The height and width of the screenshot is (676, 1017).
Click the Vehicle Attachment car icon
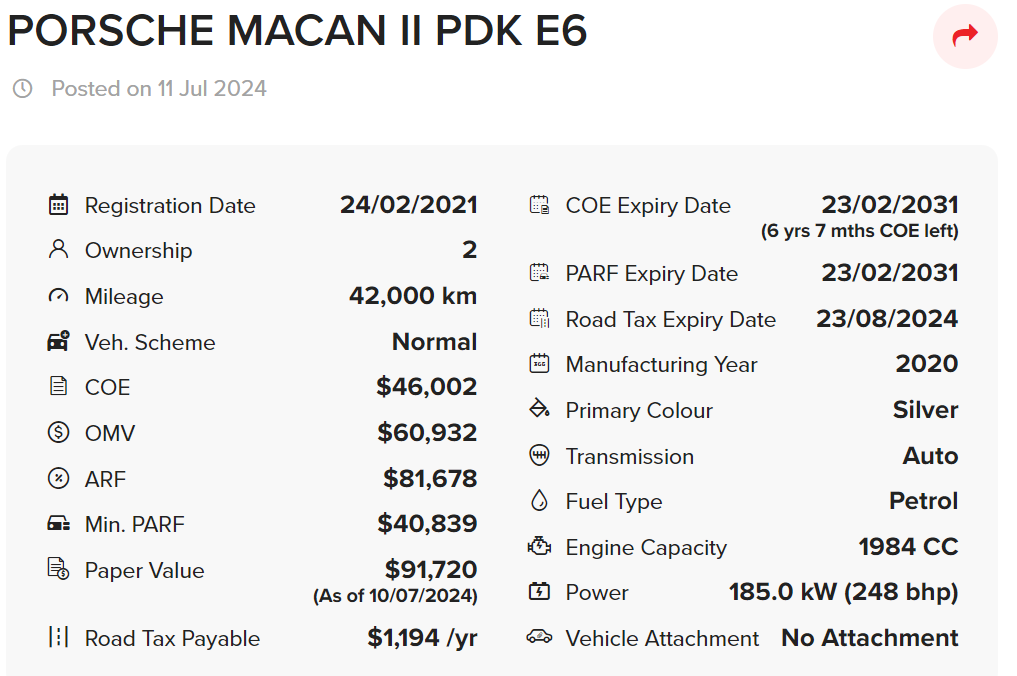coord(539,637)
